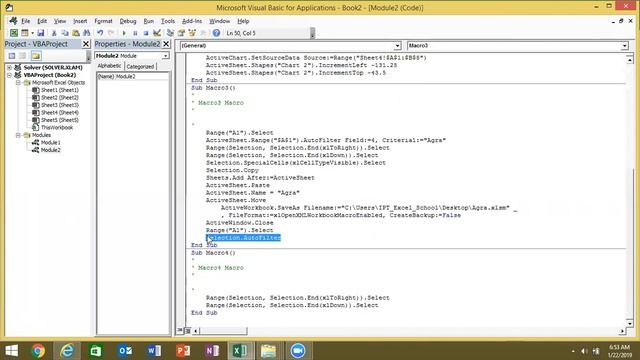
Task: Open Excel from the taskbar
Action: [x=240, y=351]
